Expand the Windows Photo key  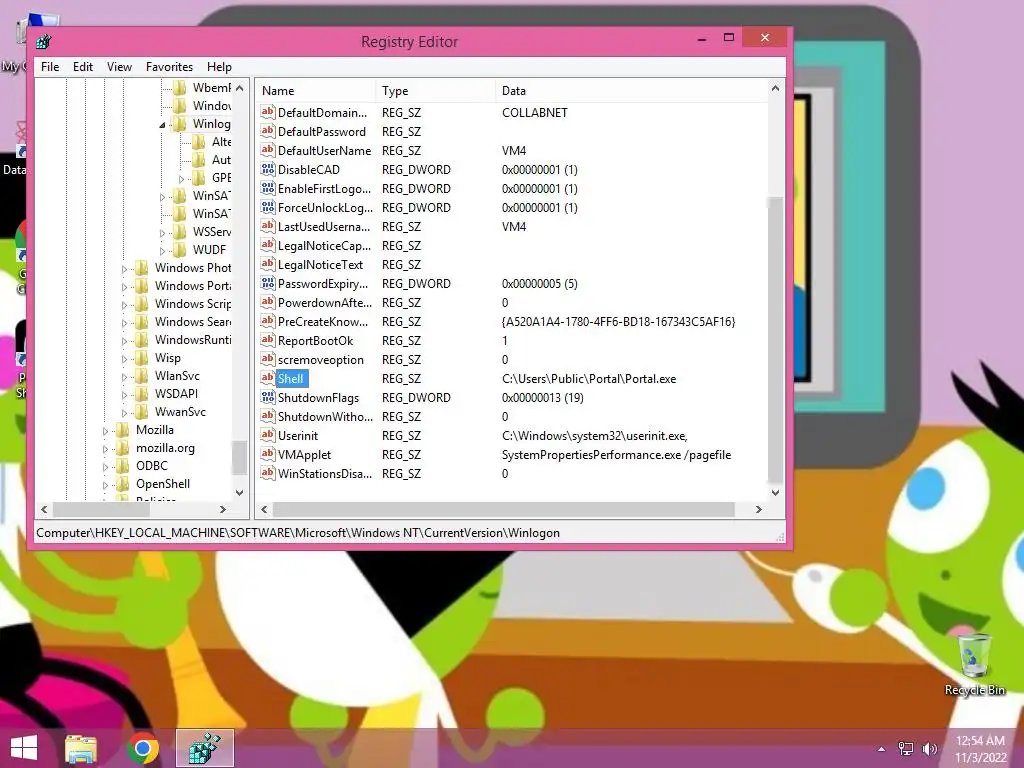coord(124,268)
